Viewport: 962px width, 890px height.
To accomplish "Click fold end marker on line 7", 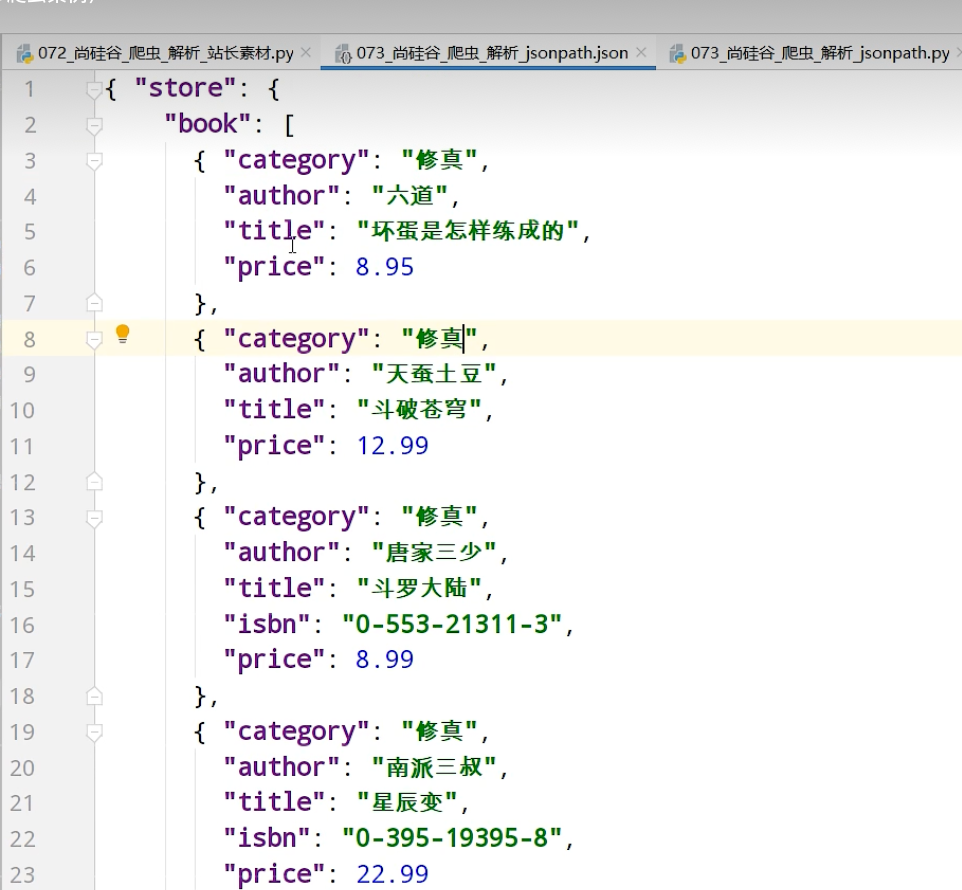I will click(94, 303).
